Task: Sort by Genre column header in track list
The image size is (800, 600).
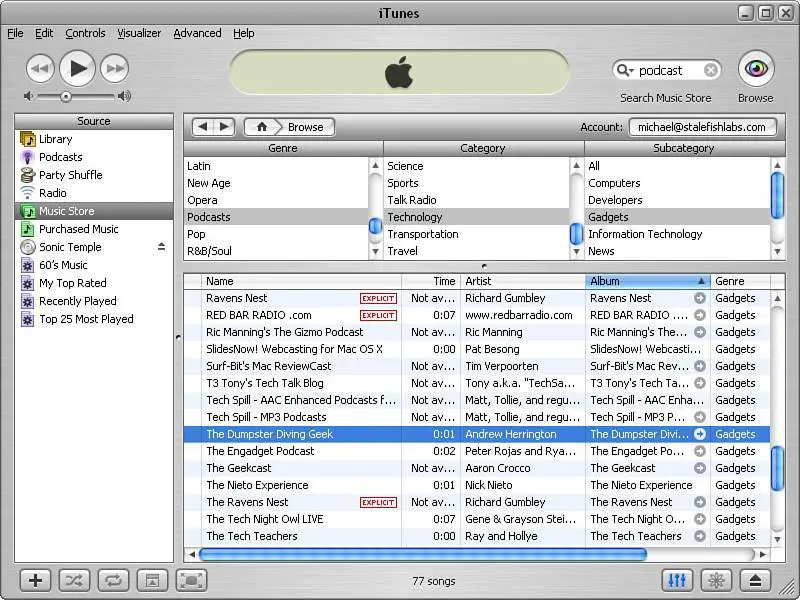Action: [740, 281]
